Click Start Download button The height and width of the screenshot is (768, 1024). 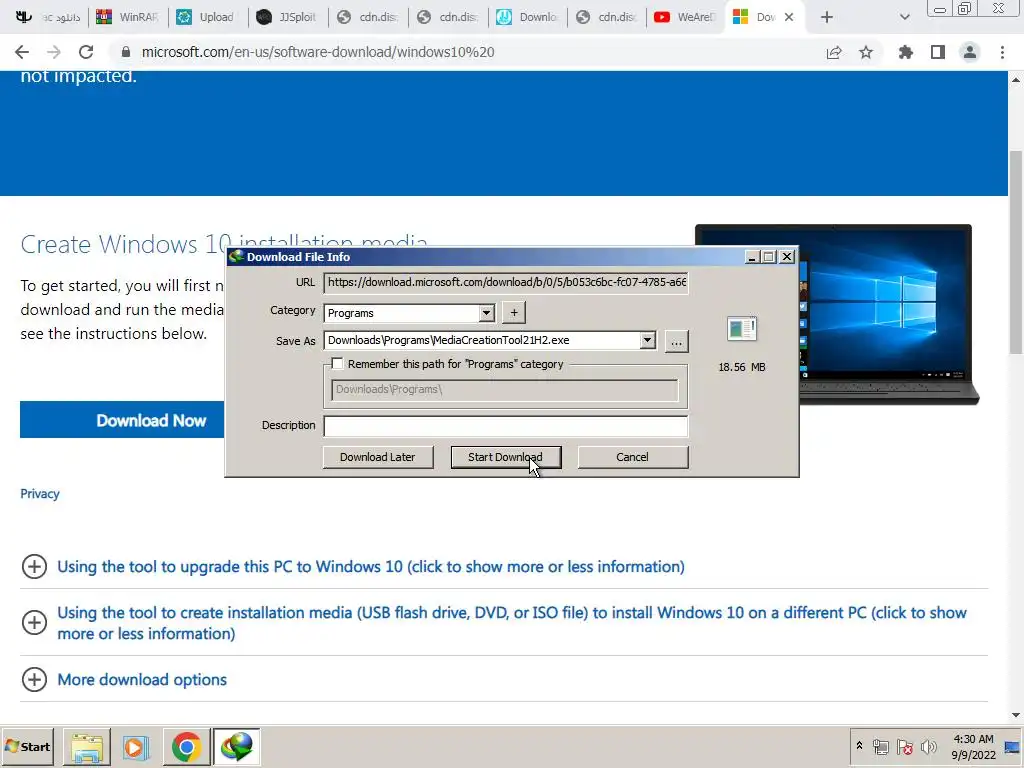[505, 457]
